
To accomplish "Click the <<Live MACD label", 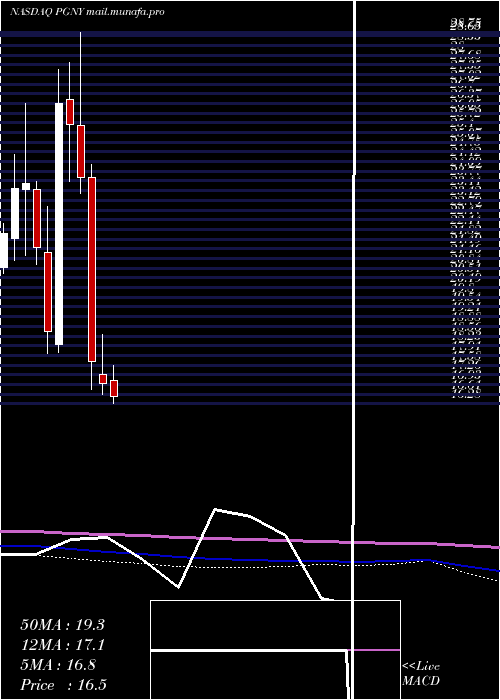I will [421, 674].
